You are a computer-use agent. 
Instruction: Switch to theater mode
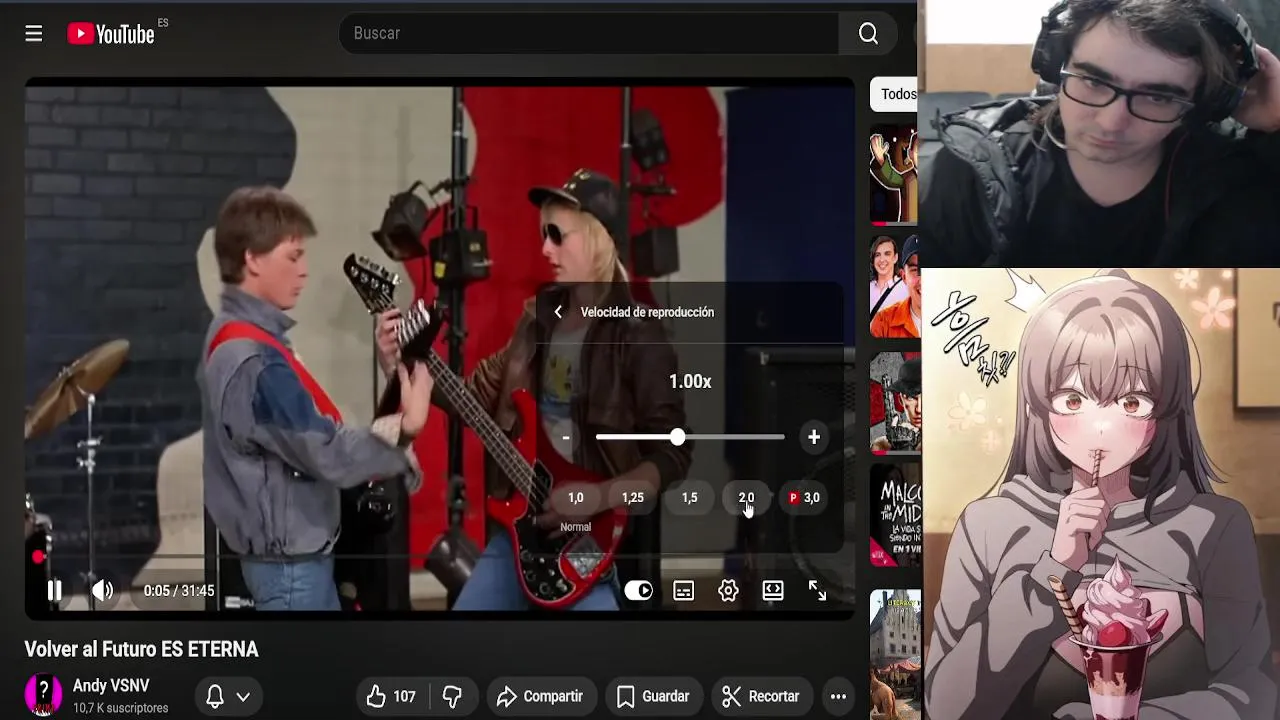[773, 591]
